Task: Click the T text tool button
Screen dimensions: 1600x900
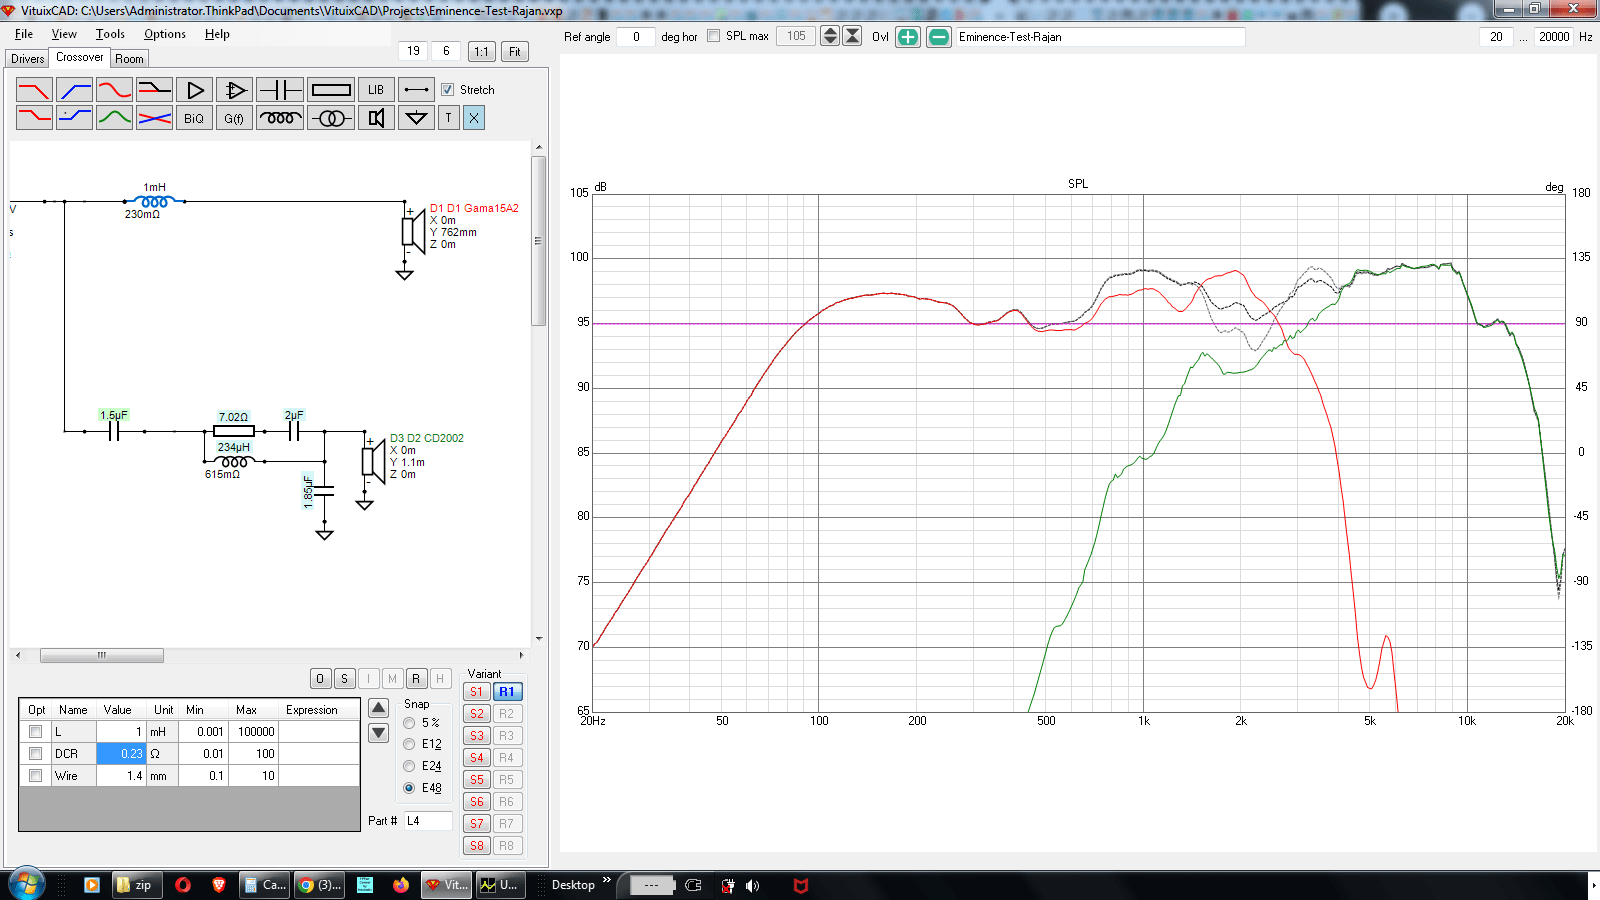Action: (x=448, y=118)
